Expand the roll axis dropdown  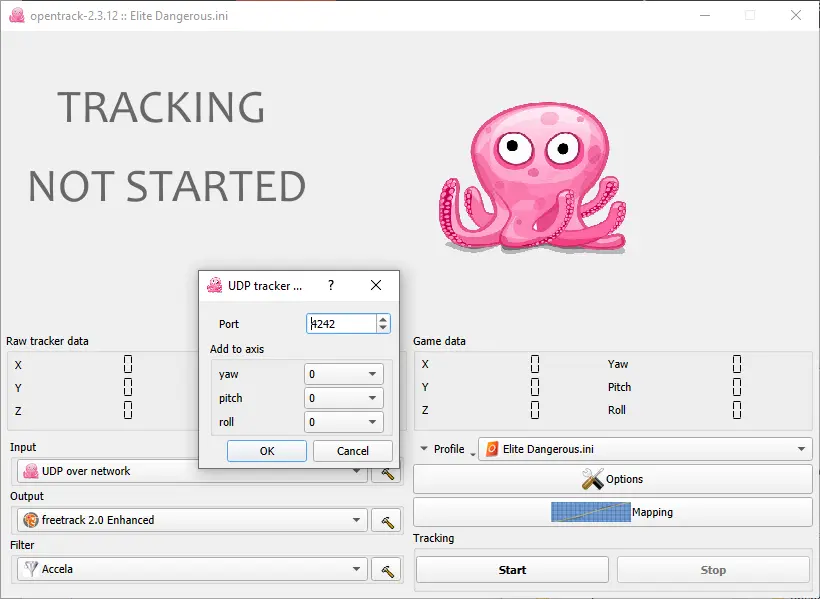click(344, 422)
